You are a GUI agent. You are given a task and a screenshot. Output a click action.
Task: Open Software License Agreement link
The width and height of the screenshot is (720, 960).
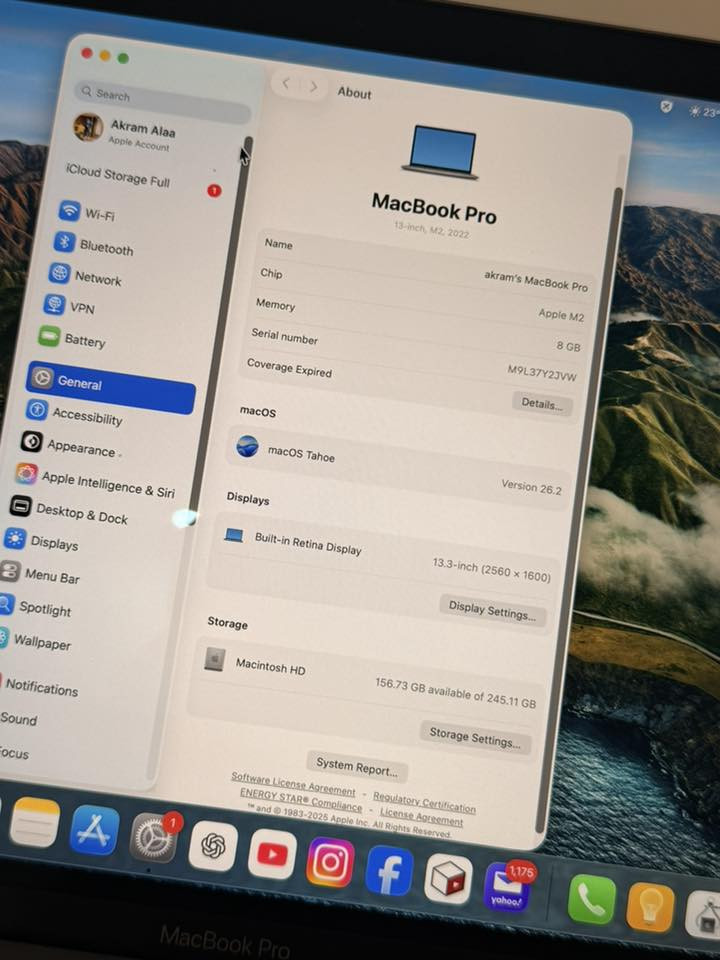[x=293, y=784]
